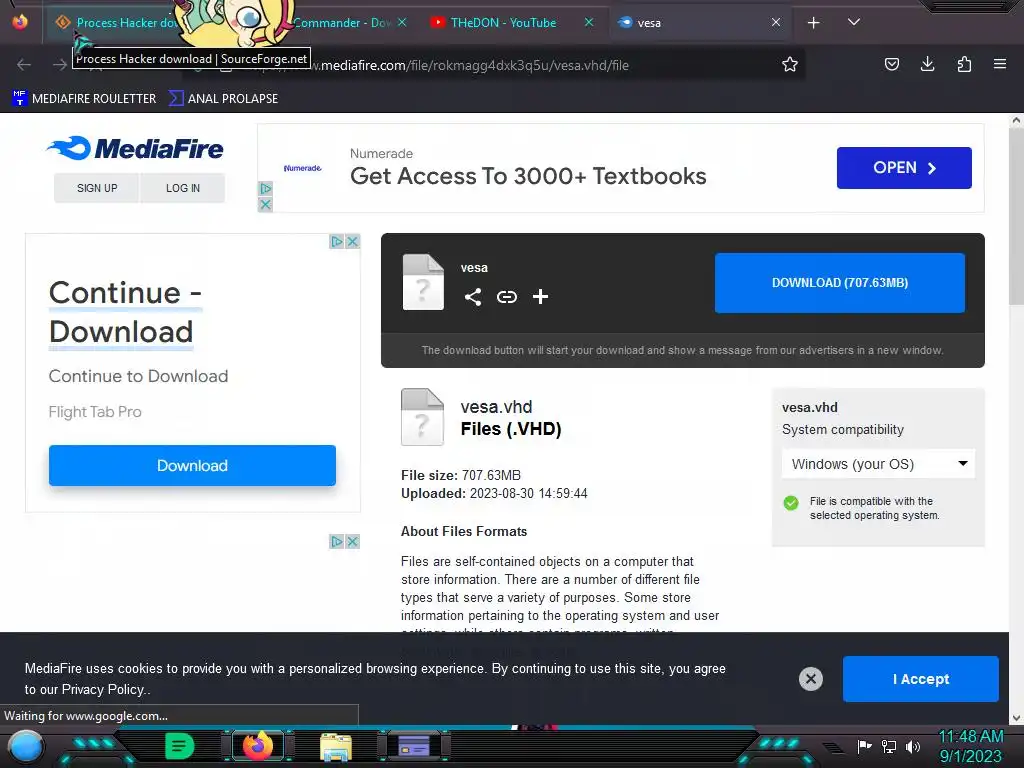Click the Firefox taskbar icon
1024x768 pixels.
pos(257,746)
